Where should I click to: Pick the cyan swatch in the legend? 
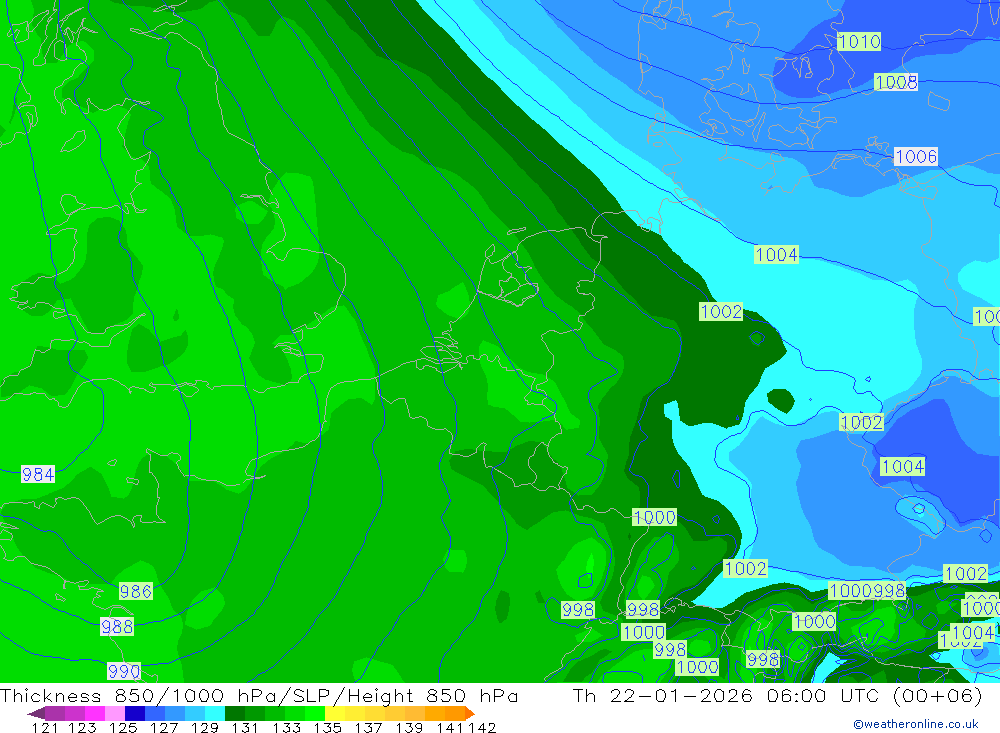point(214,713)
